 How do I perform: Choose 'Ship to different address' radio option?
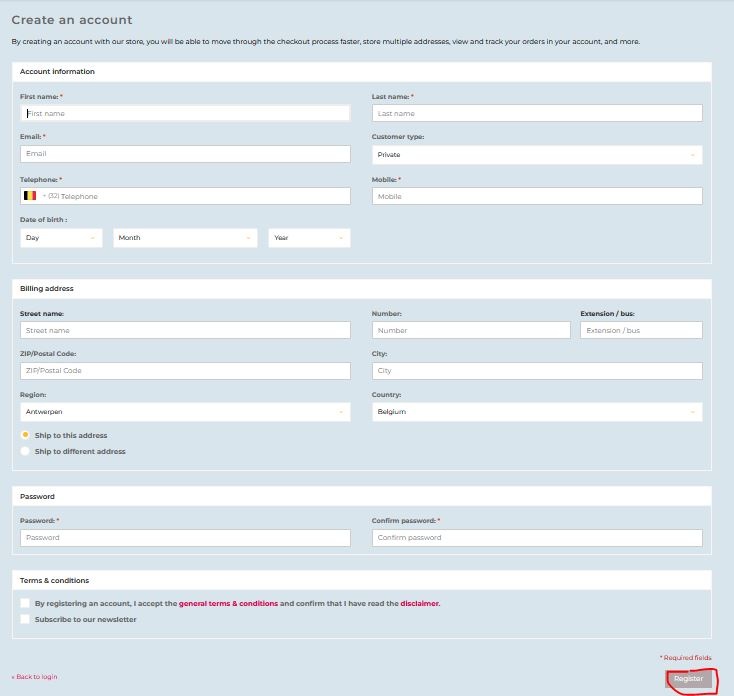[x=25, y=451]
